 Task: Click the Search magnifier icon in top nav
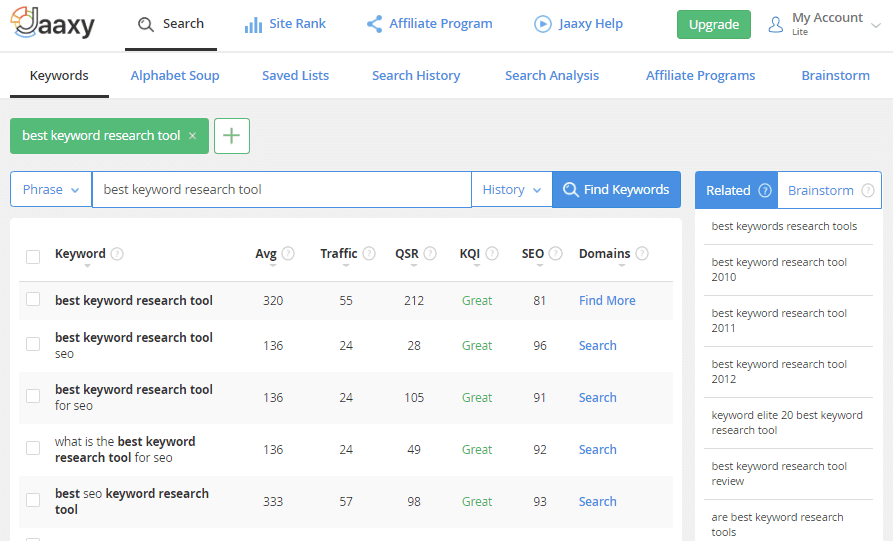(146, 24)
